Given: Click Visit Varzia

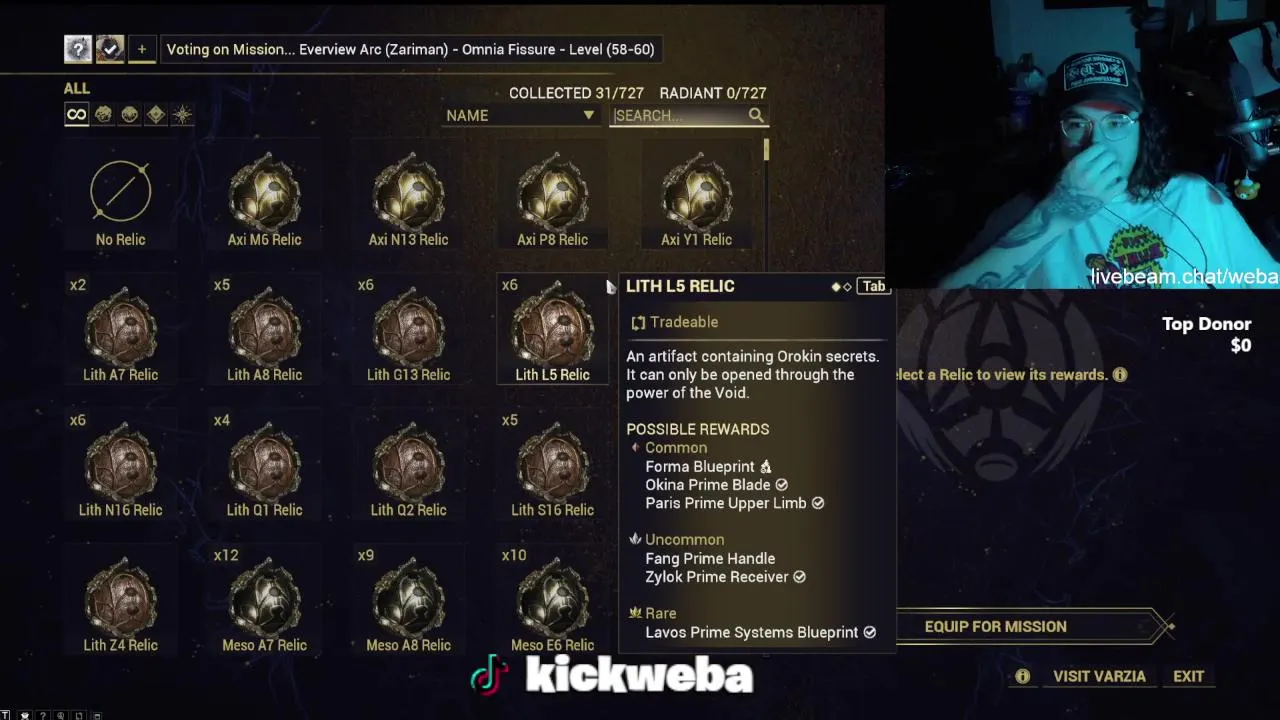Looking at the screenshot, I should [1099, 676].
